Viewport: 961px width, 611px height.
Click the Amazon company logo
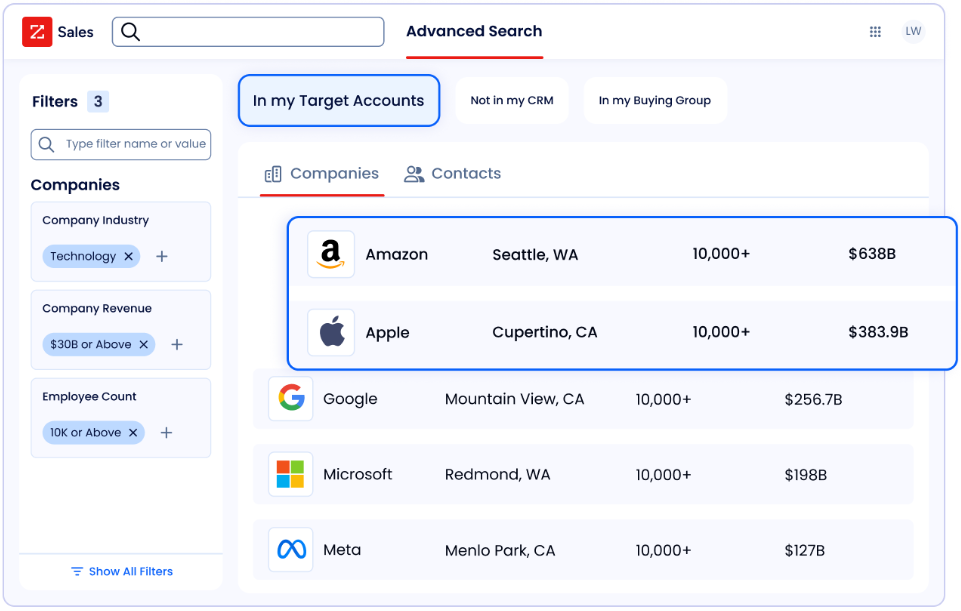331,254
